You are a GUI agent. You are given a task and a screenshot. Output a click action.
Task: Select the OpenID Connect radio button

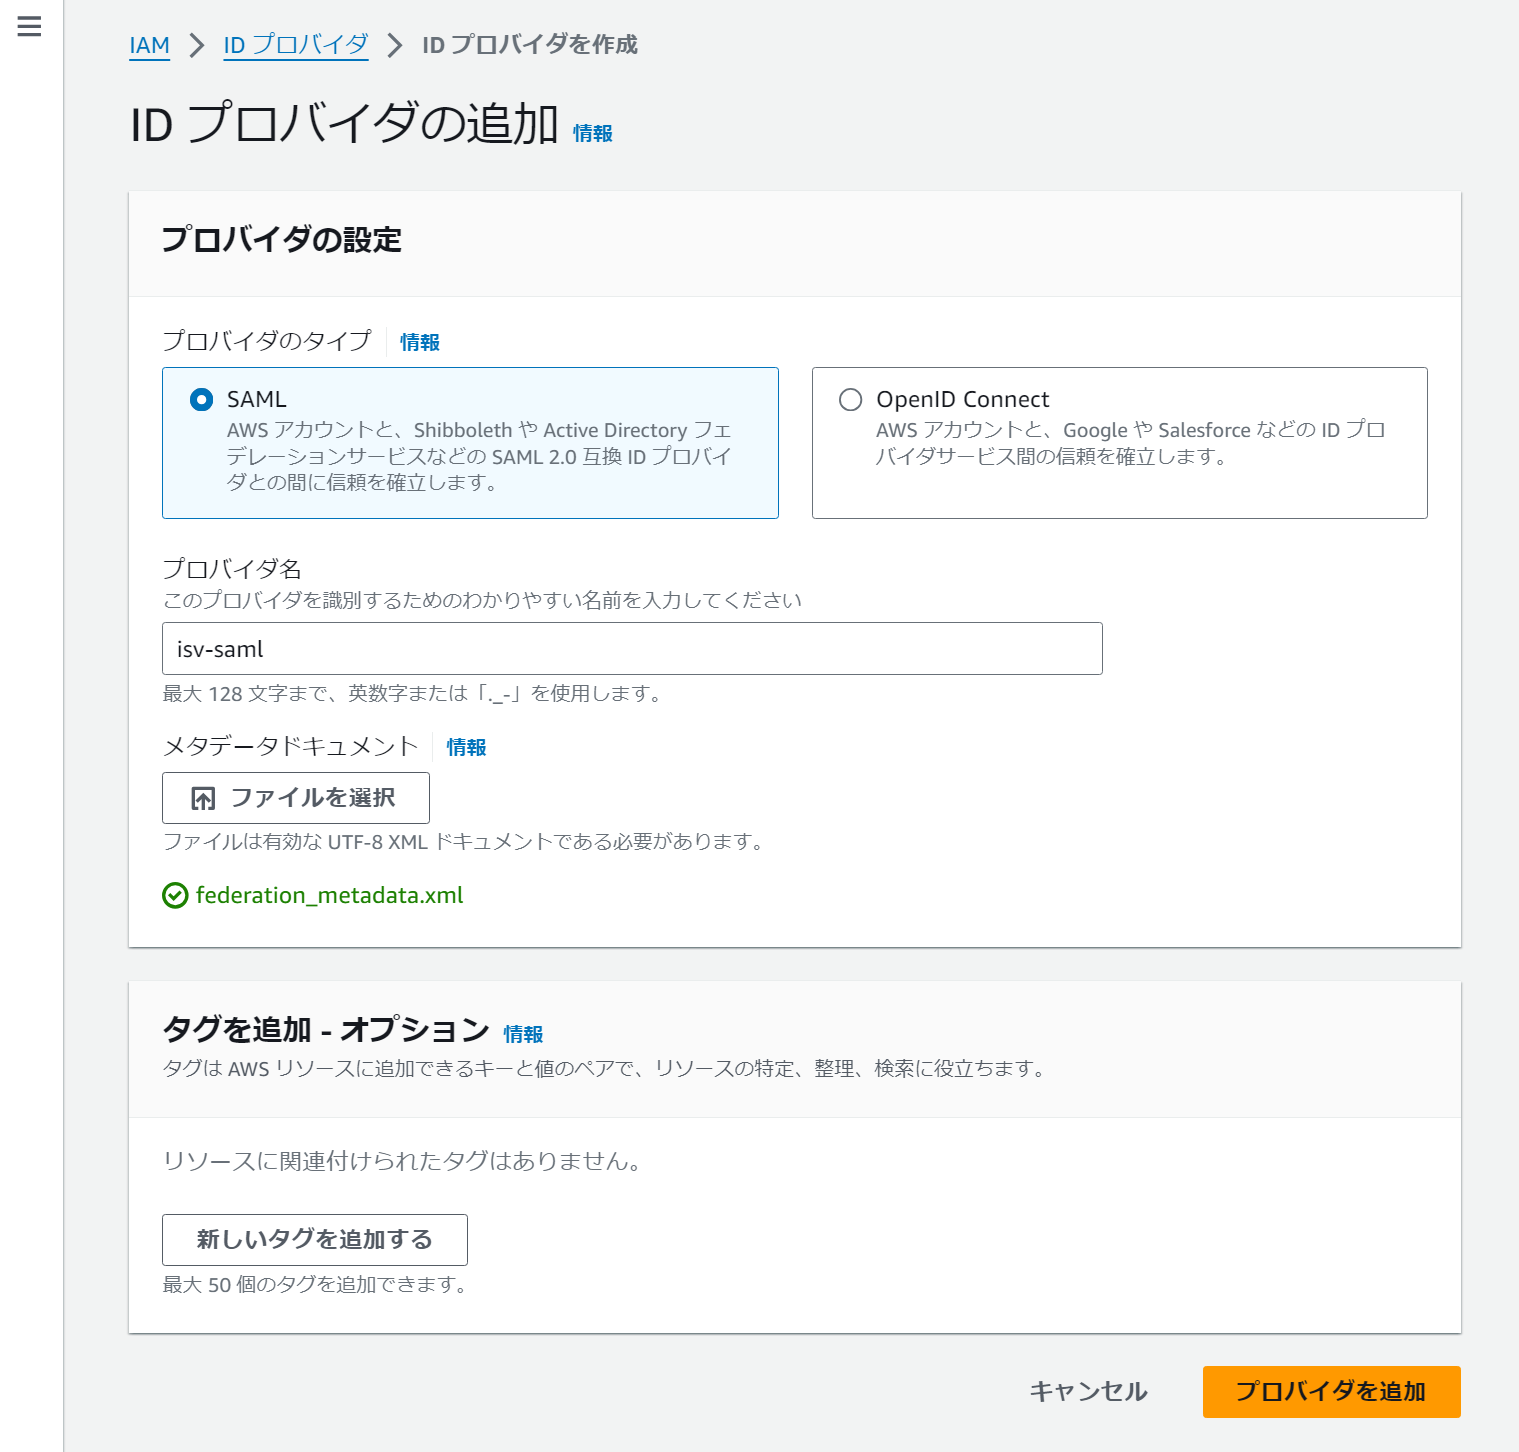coord(850,399)
